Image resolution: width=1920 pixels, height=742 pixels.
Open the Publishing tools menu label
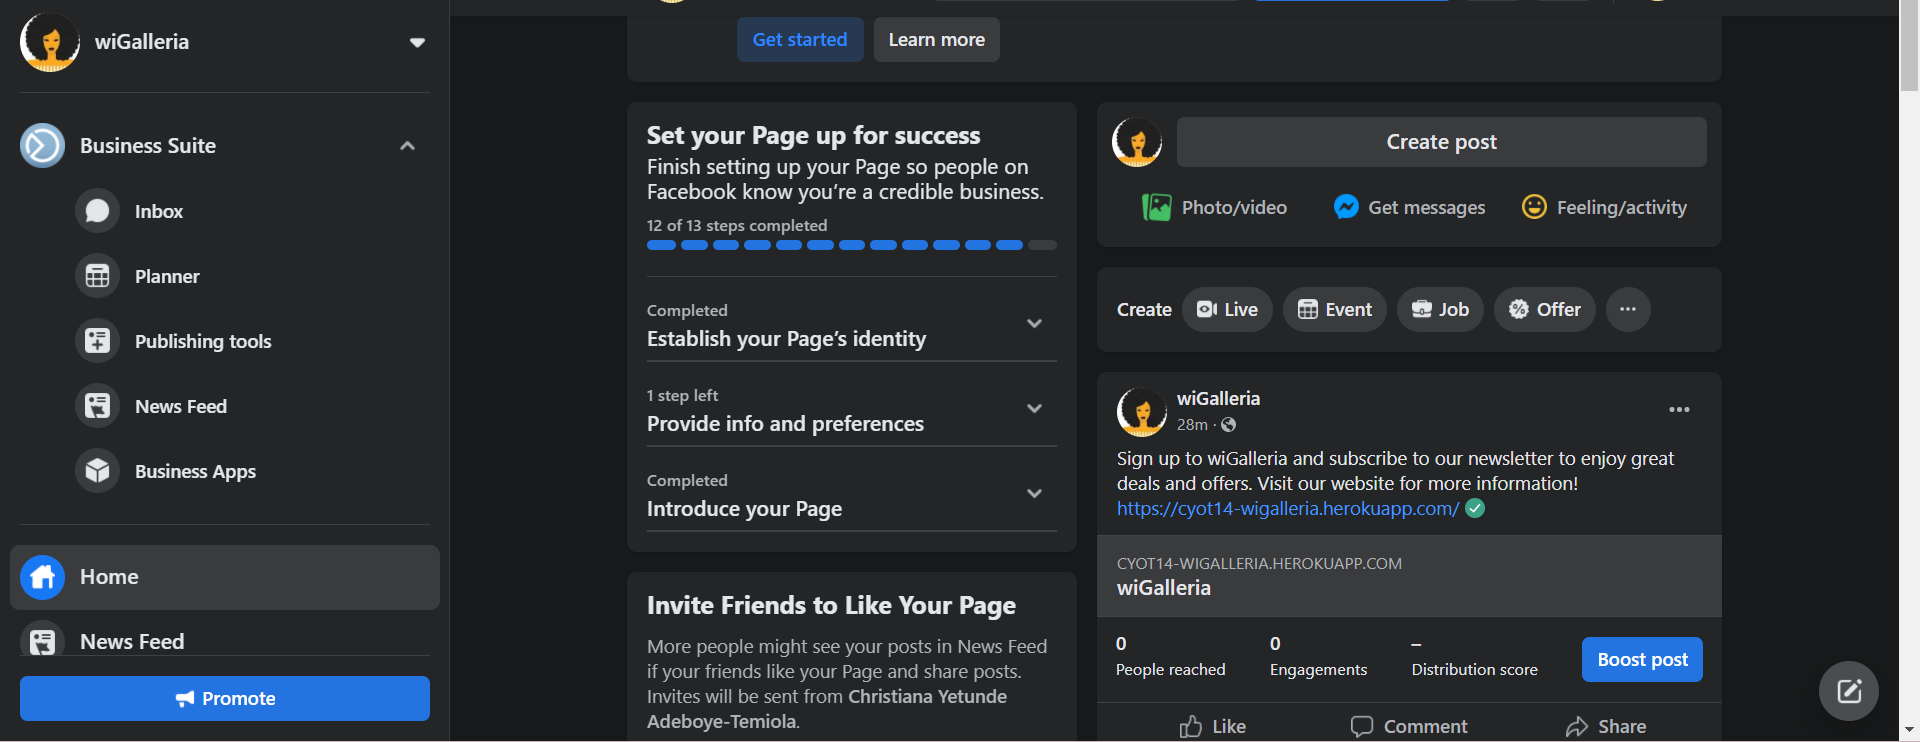point(203,342)
